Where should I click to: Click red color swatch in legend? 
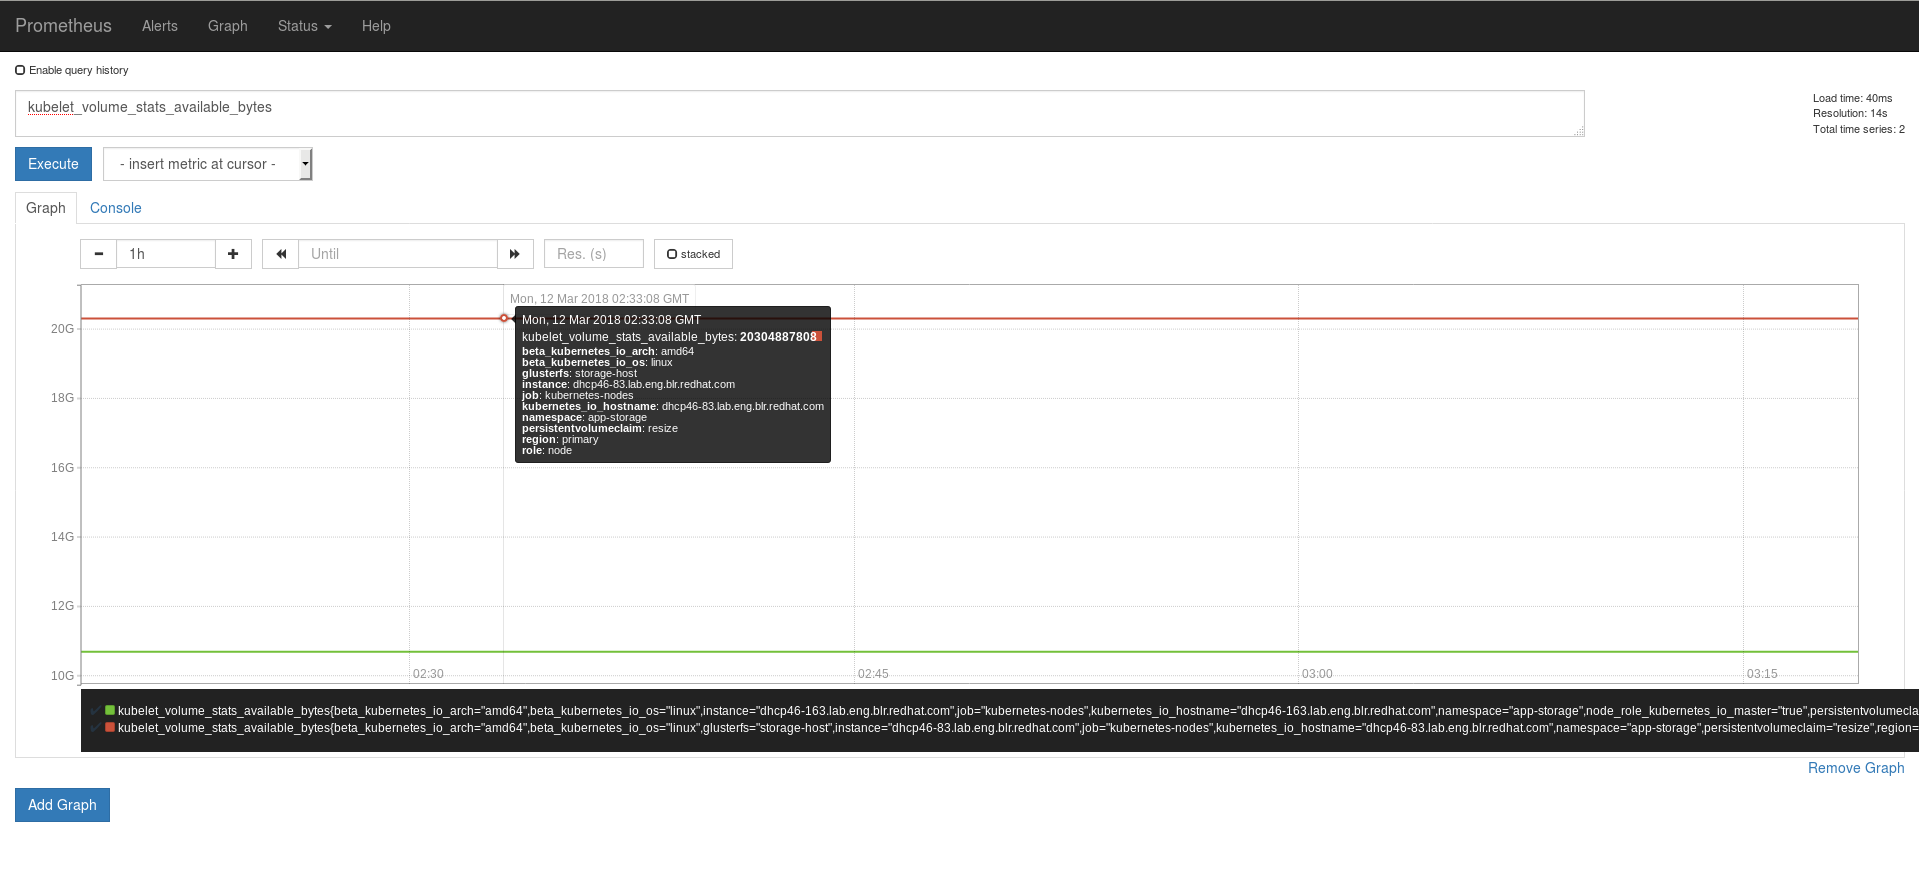(x=110, y=727)
